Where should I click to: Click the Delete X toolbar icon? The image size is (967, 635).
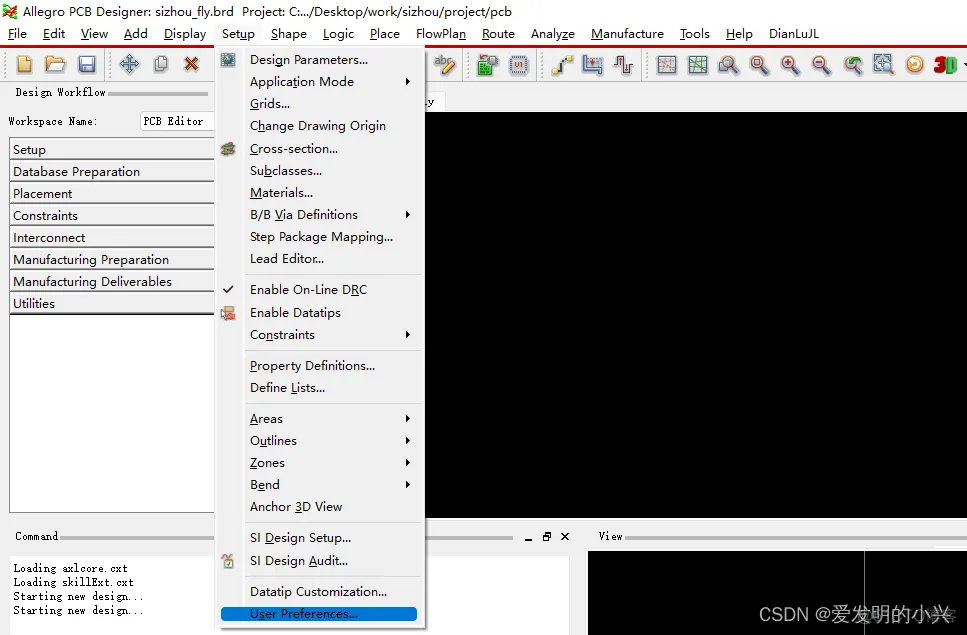click(192, 64)
